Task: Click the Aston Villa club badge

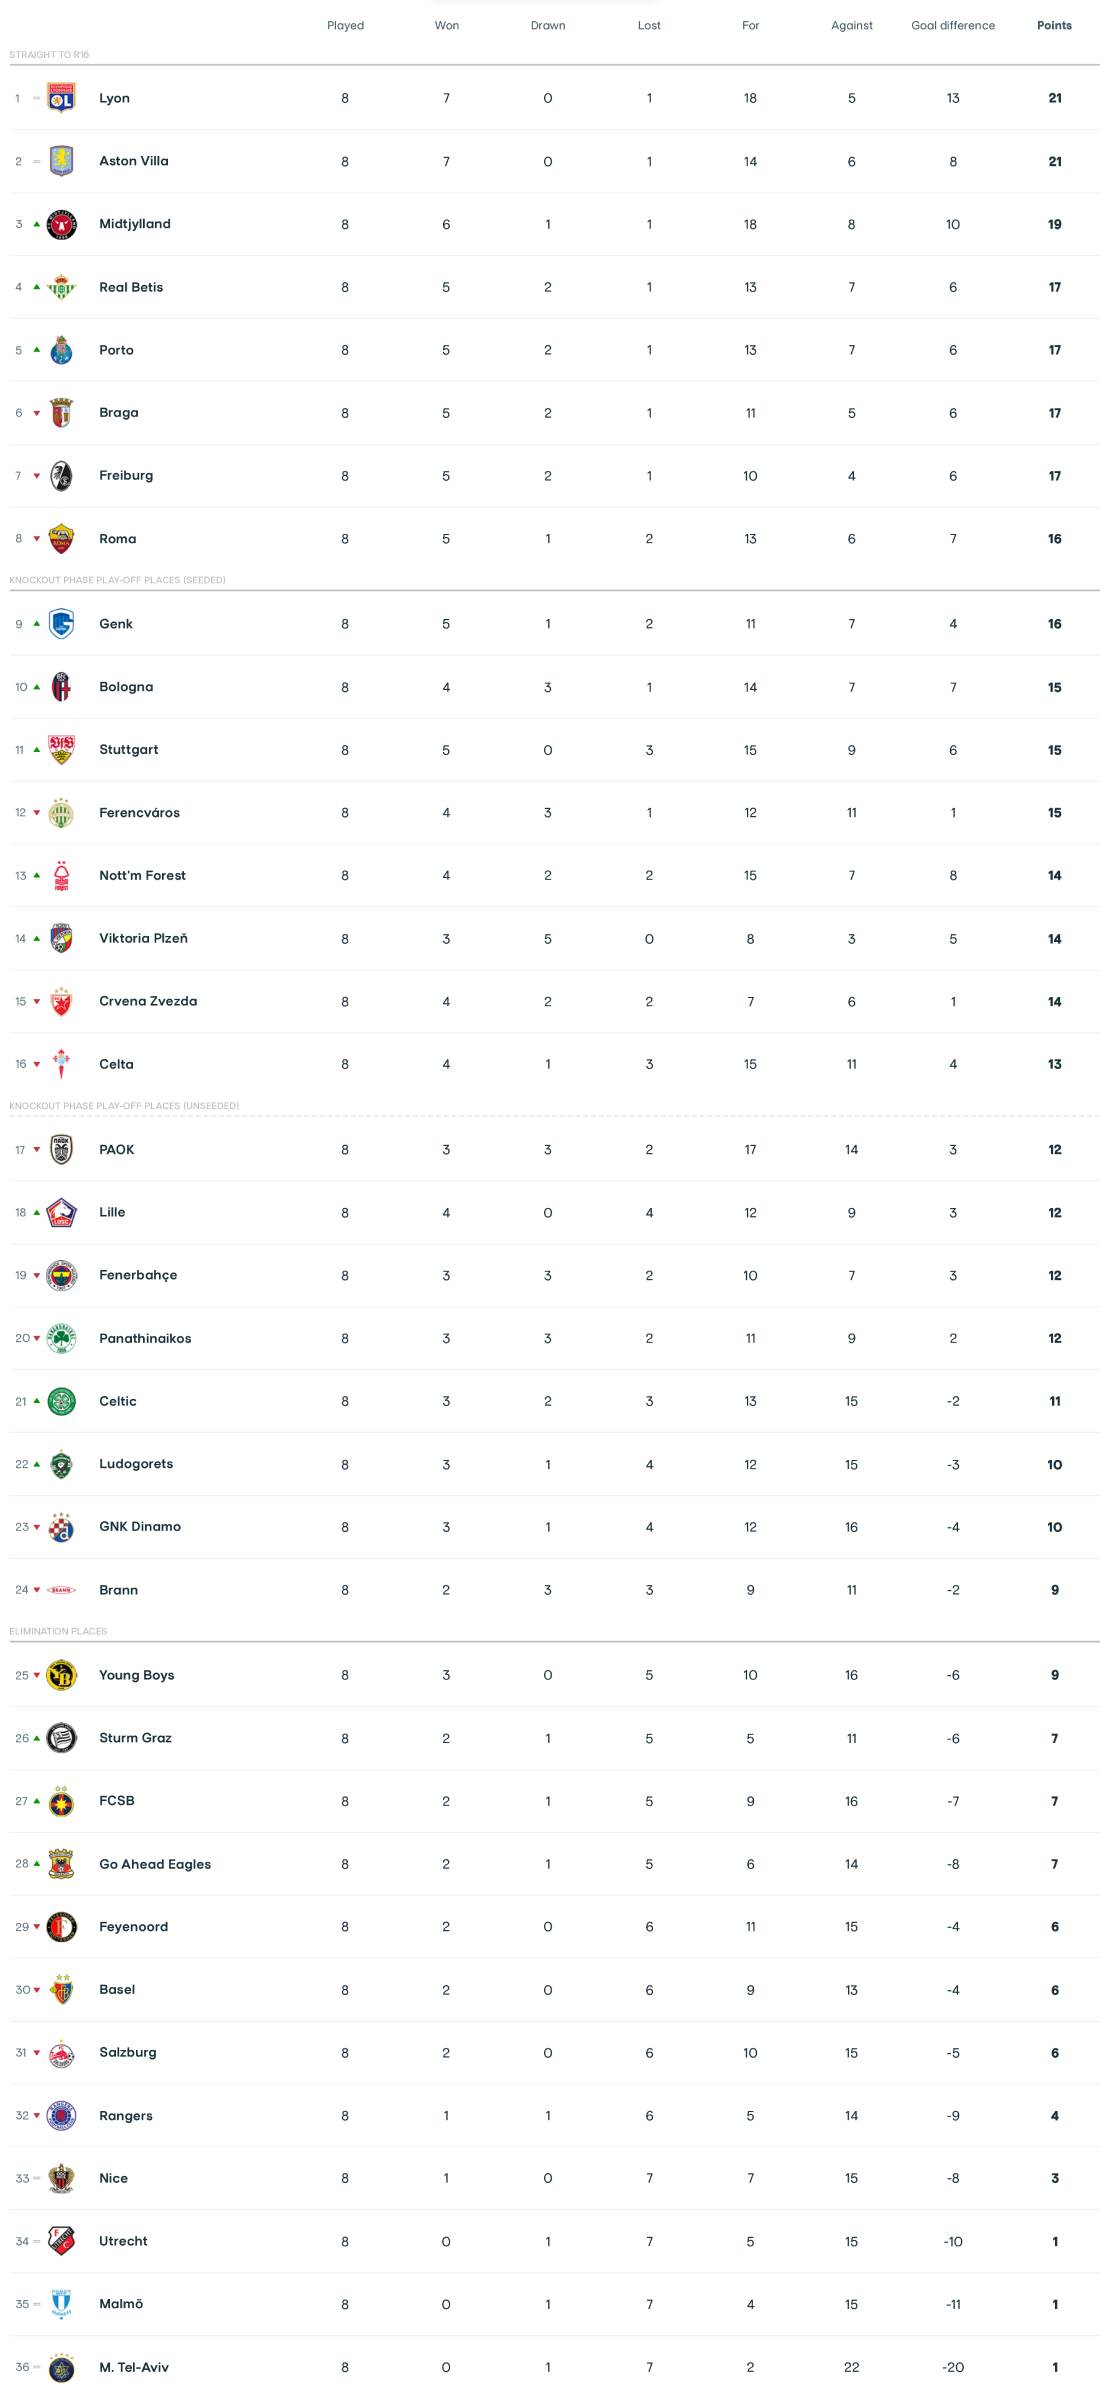Action: 61,161
